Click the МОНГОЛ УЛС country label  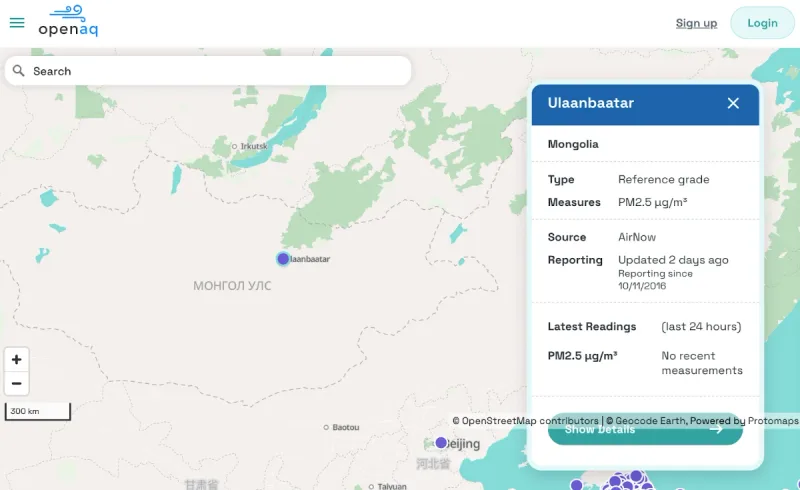tap(232, 286)
